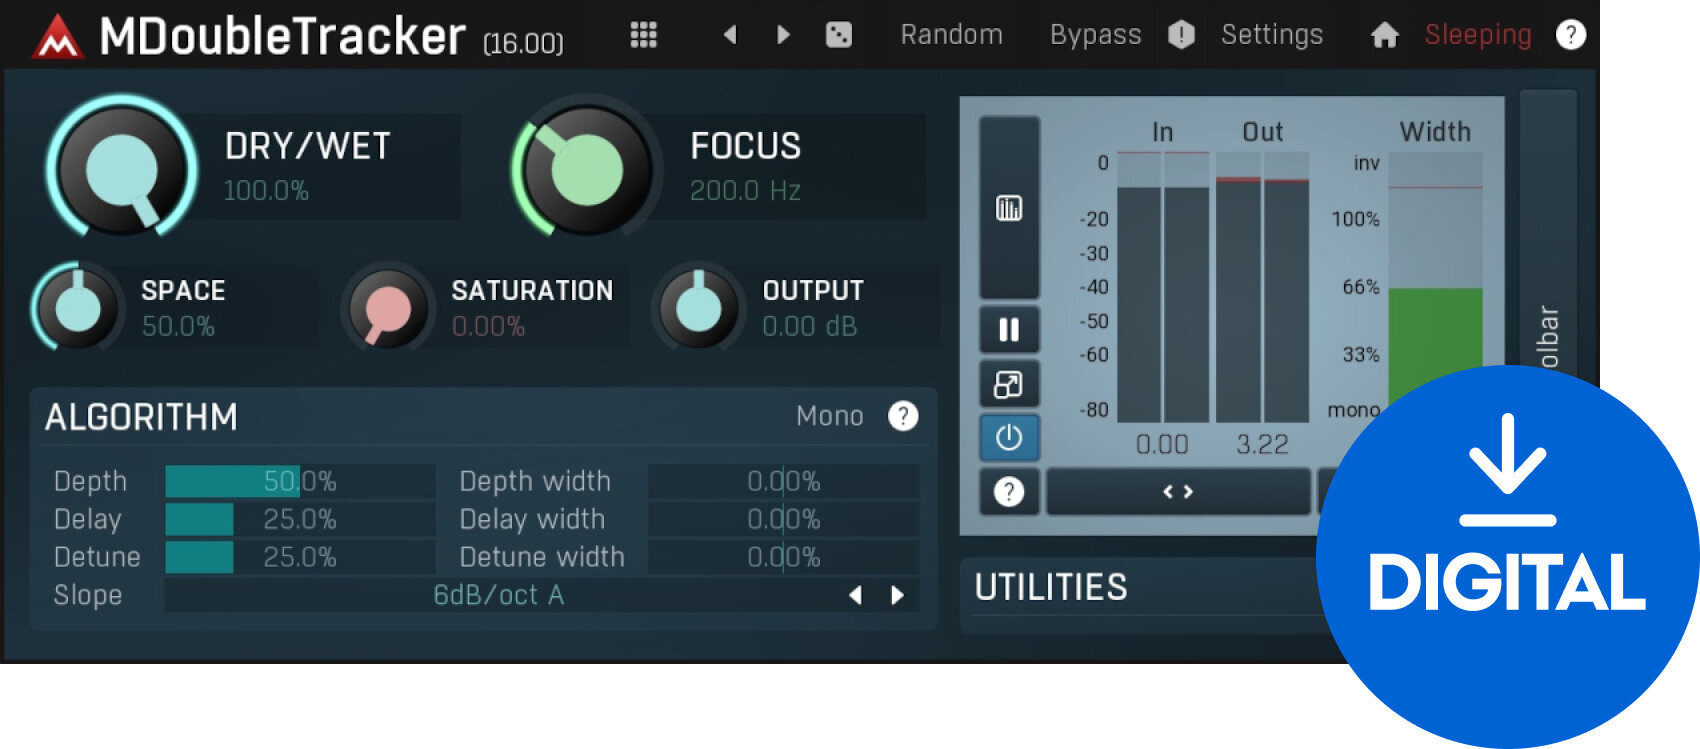Click the ALGORITHM section title

click(141, 417)
